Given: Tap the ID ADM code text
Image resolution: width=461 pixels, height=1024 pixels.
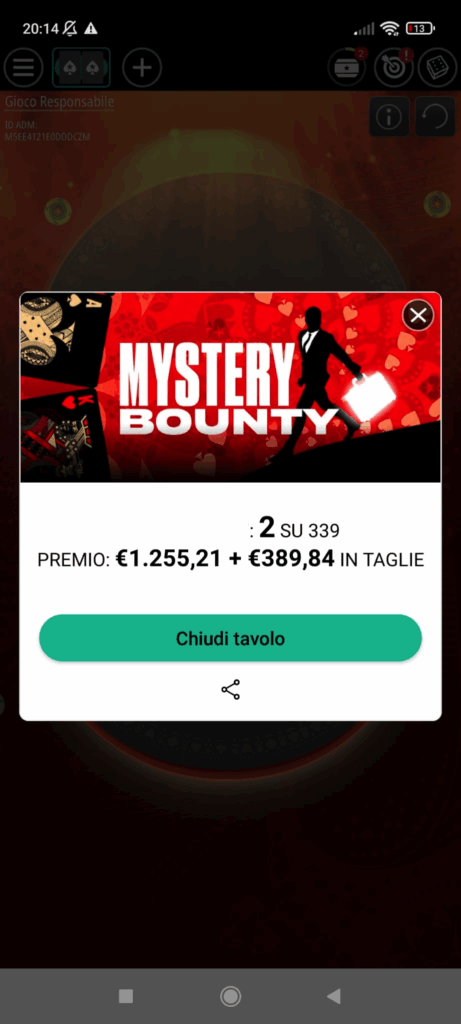Looking at the screenshot, I should (x=48, y=131).
